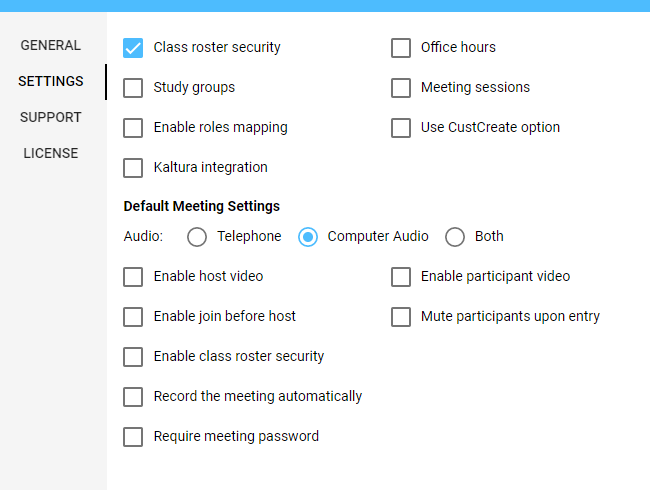
Task: Go to the License tab
Action: (51, 153)
